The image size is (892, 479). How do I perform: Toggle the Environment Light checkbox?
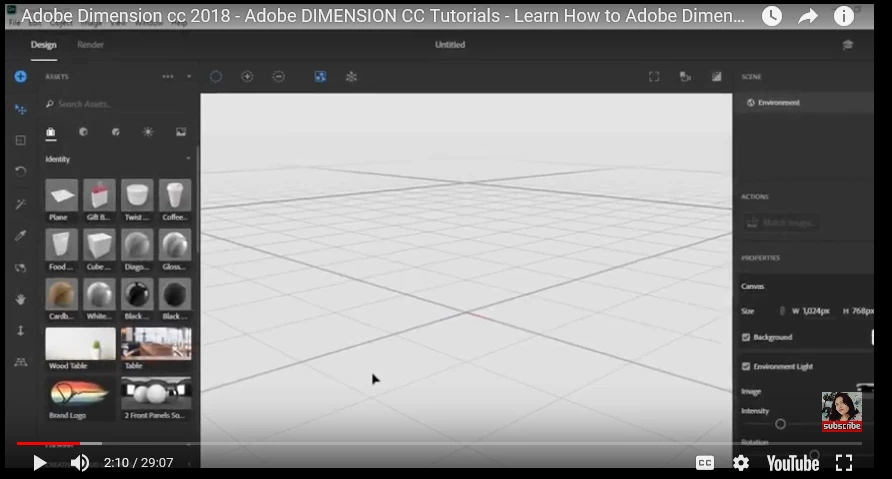coord(746,366)
